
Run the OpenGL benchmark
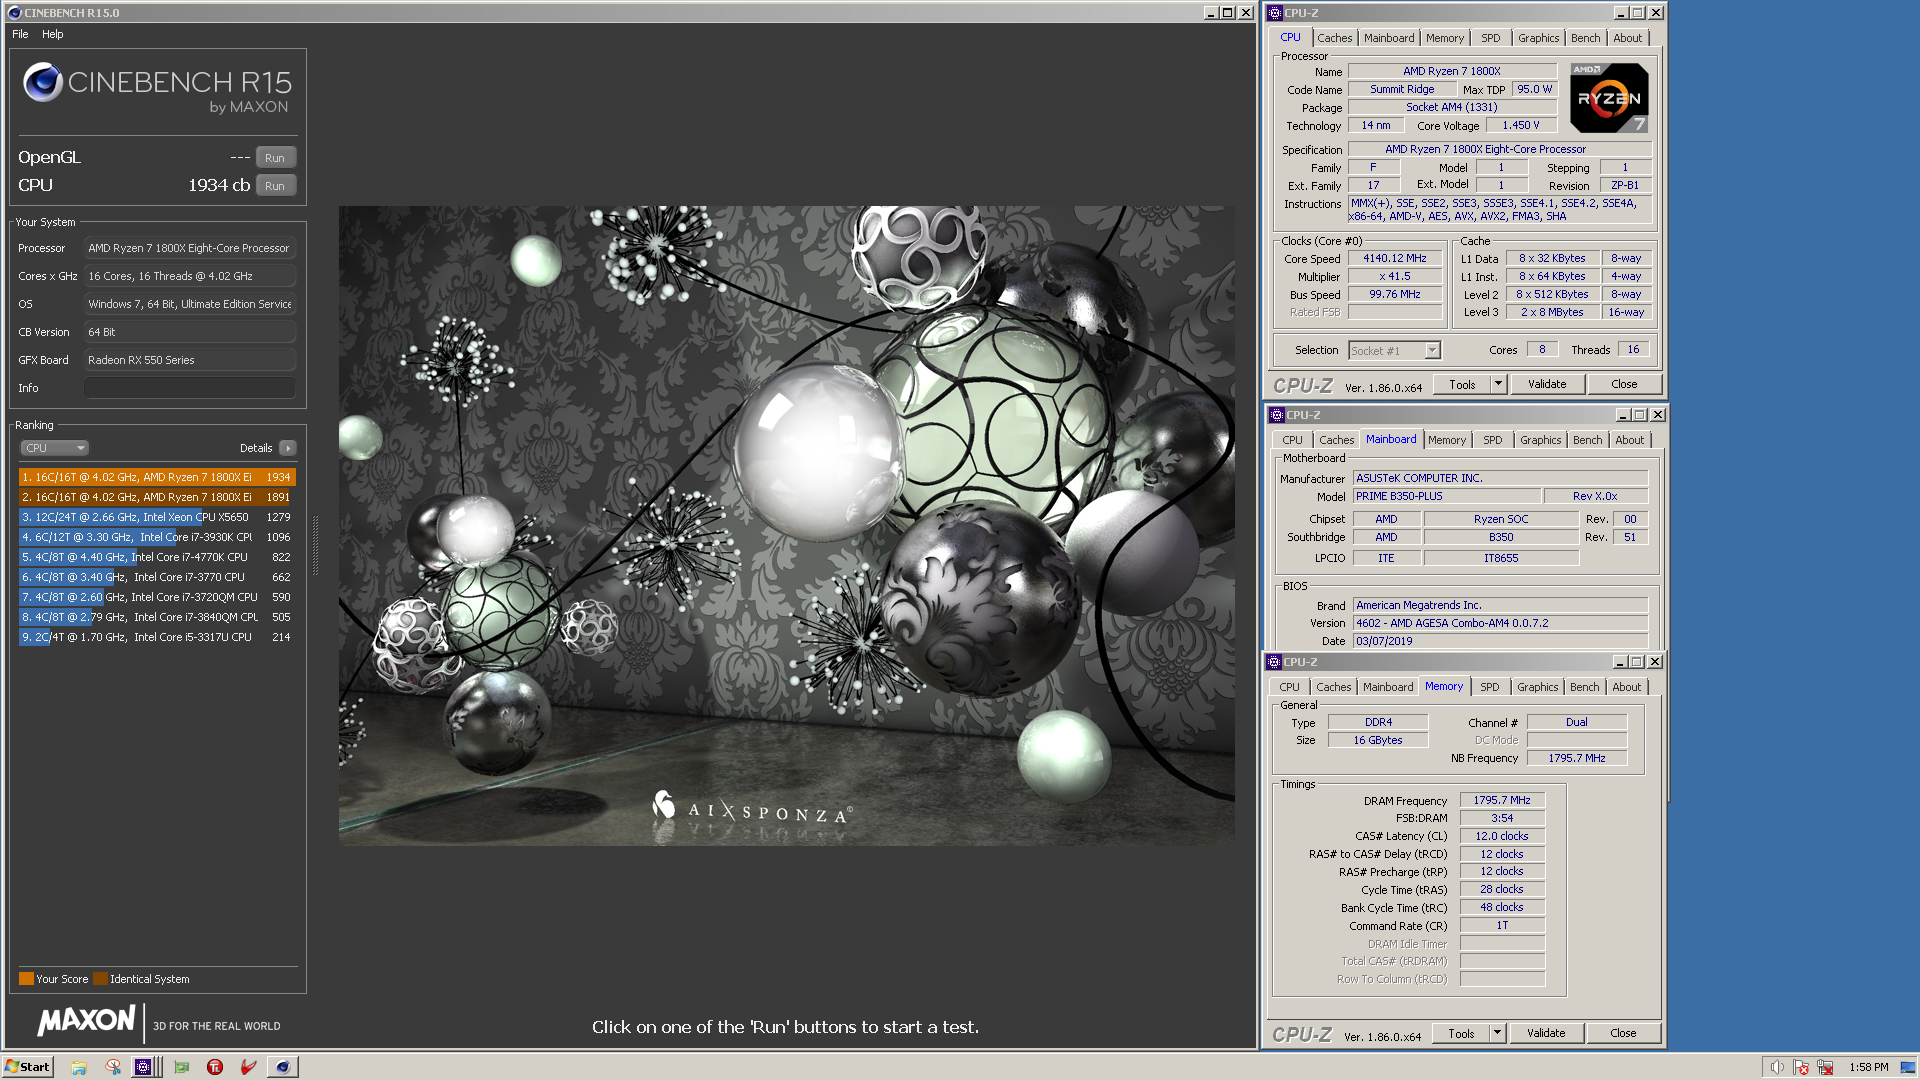point(275,158)
